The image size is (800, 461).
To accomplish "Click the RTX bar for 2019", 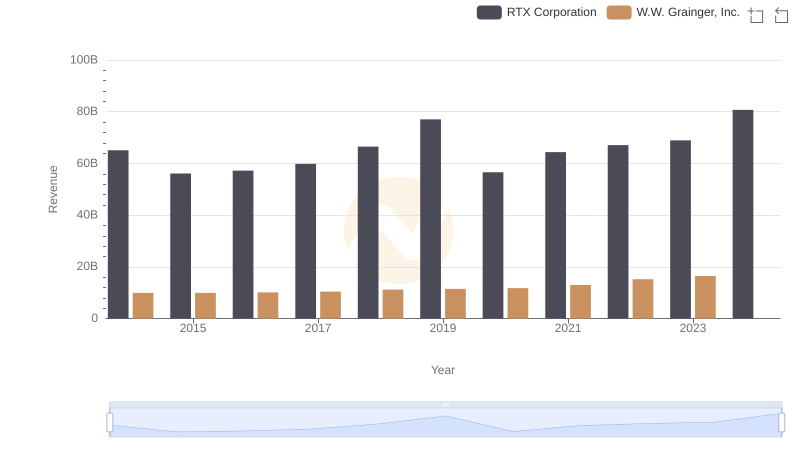I will (431, 219).
